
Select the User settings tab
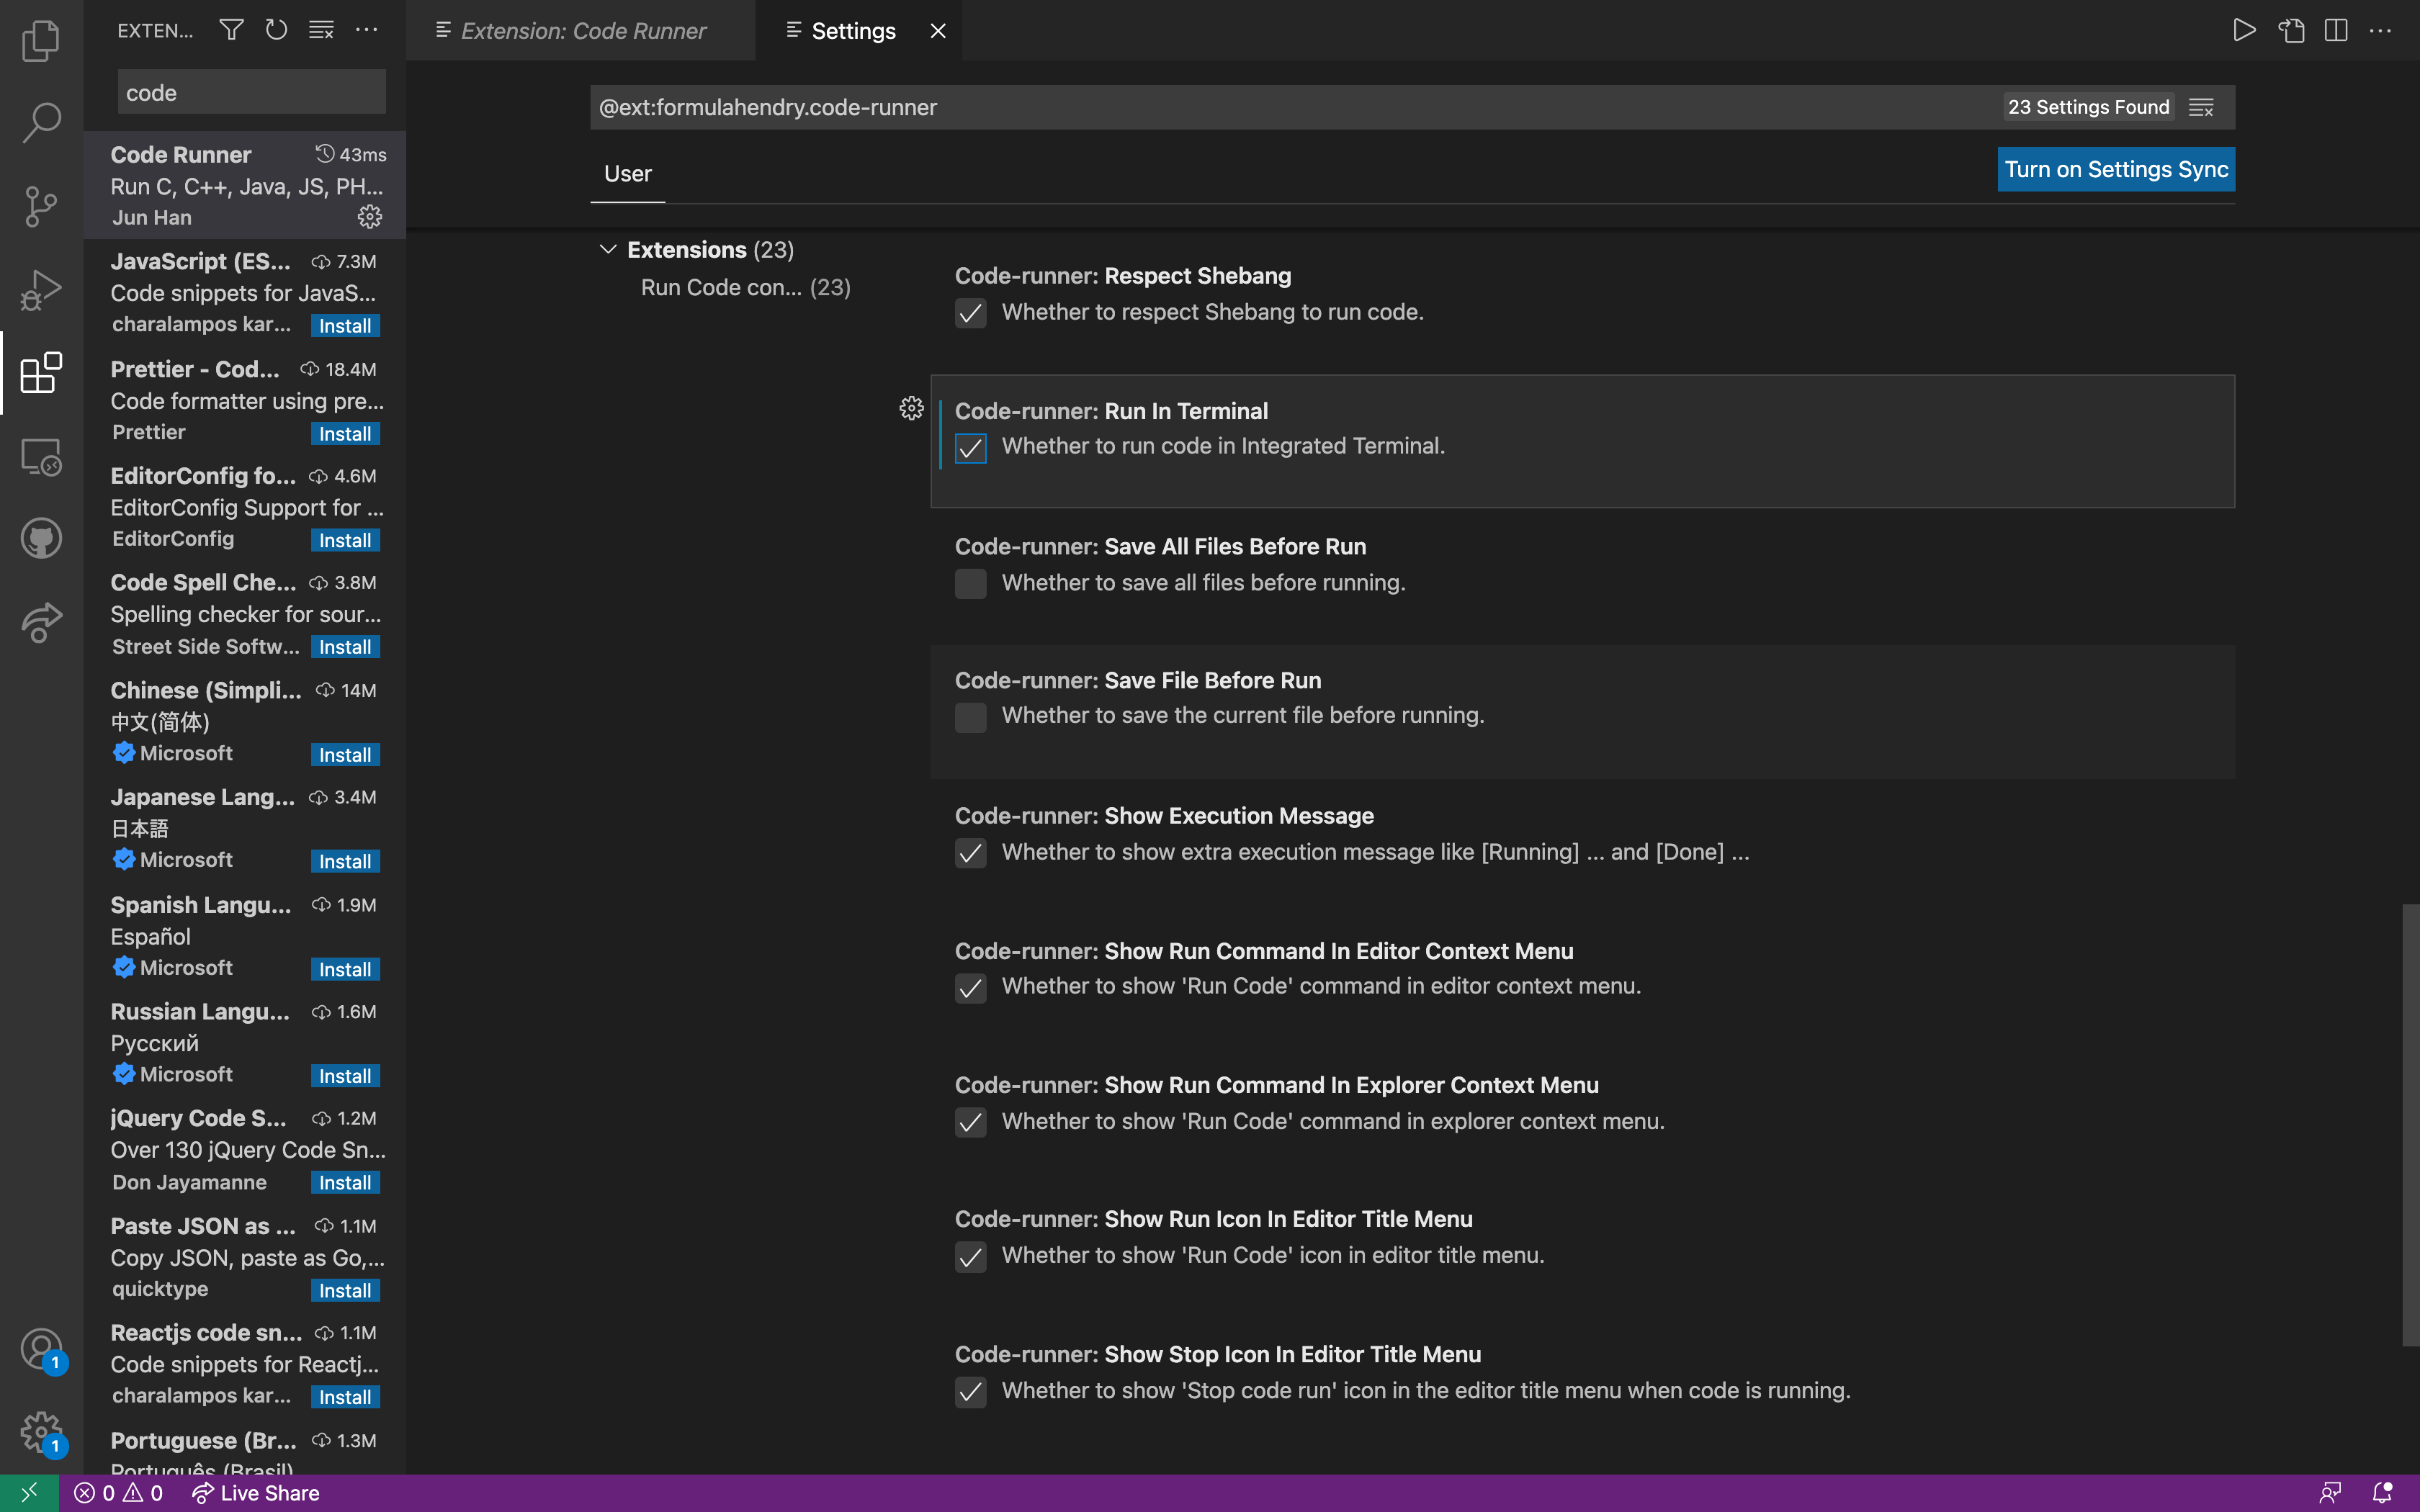coord(627,174)
